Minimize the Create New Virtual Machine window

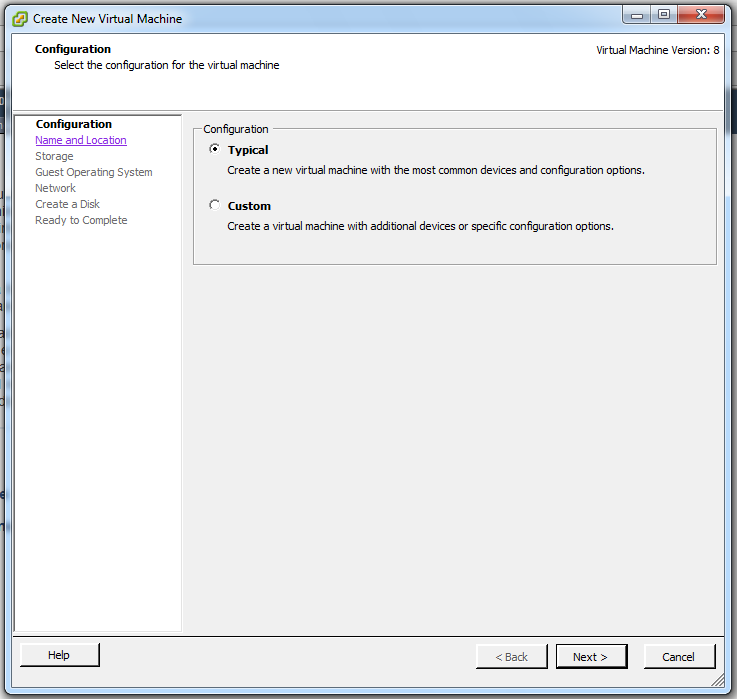point(637,15)
